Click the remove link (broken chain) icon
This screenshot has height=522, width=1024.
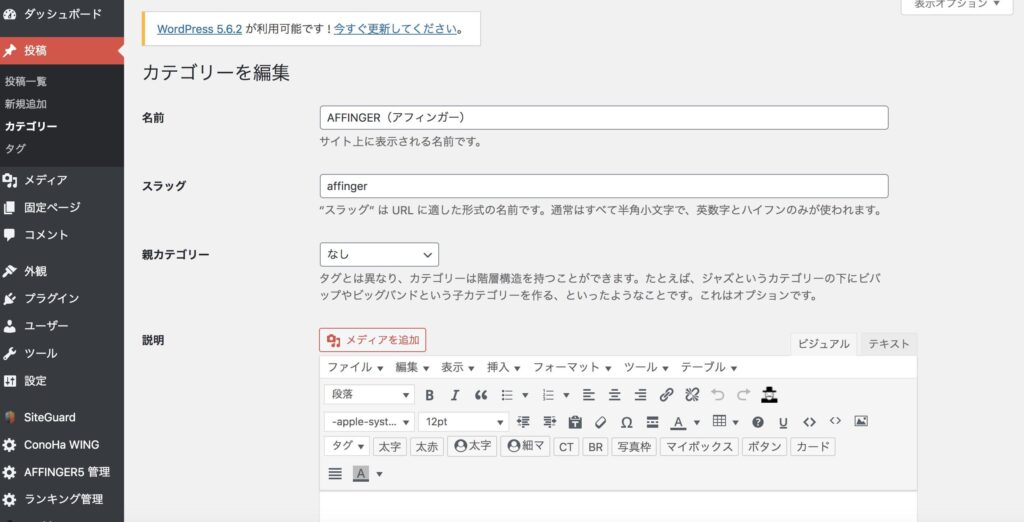(692, 395)
